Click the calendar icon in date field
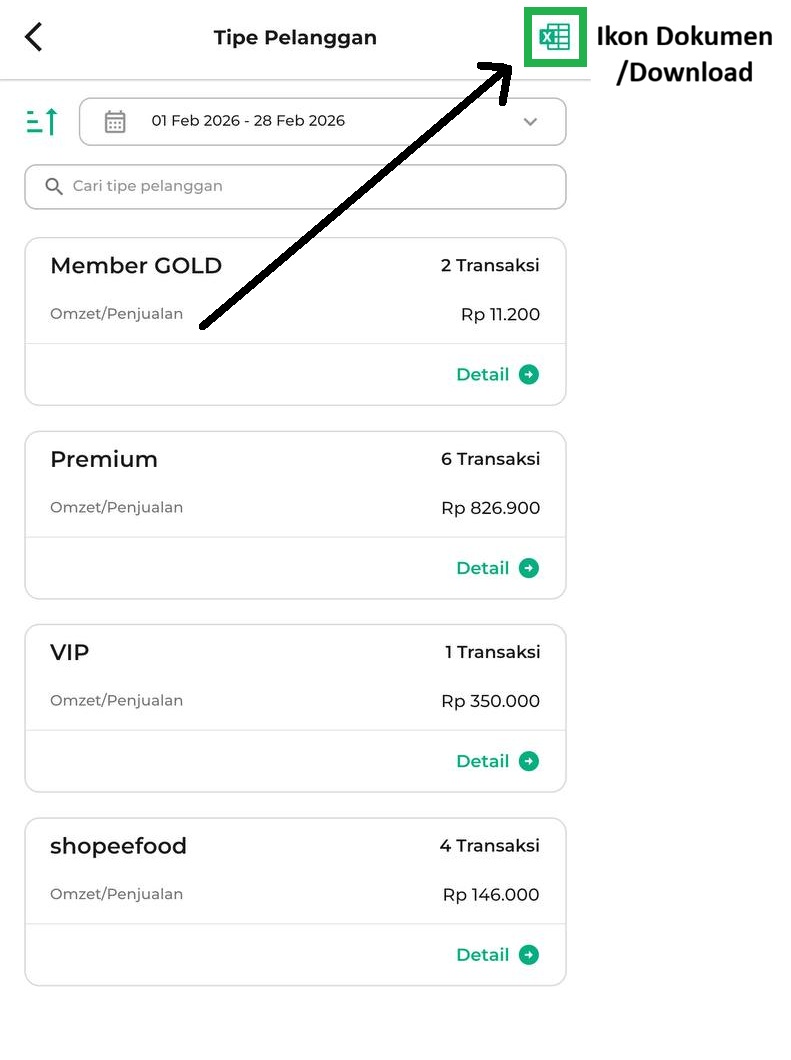791x1060 pixels. point(115,122)
